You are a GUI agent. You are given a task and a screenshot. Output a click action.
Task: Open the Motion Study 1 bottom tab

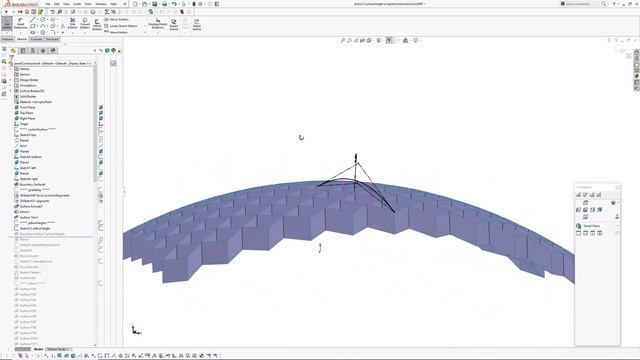coord(57,349)
